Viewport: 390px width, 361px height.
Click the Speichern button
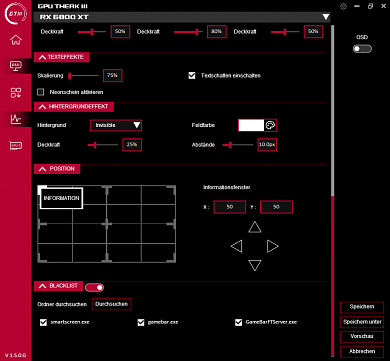(x=362, y=307)
